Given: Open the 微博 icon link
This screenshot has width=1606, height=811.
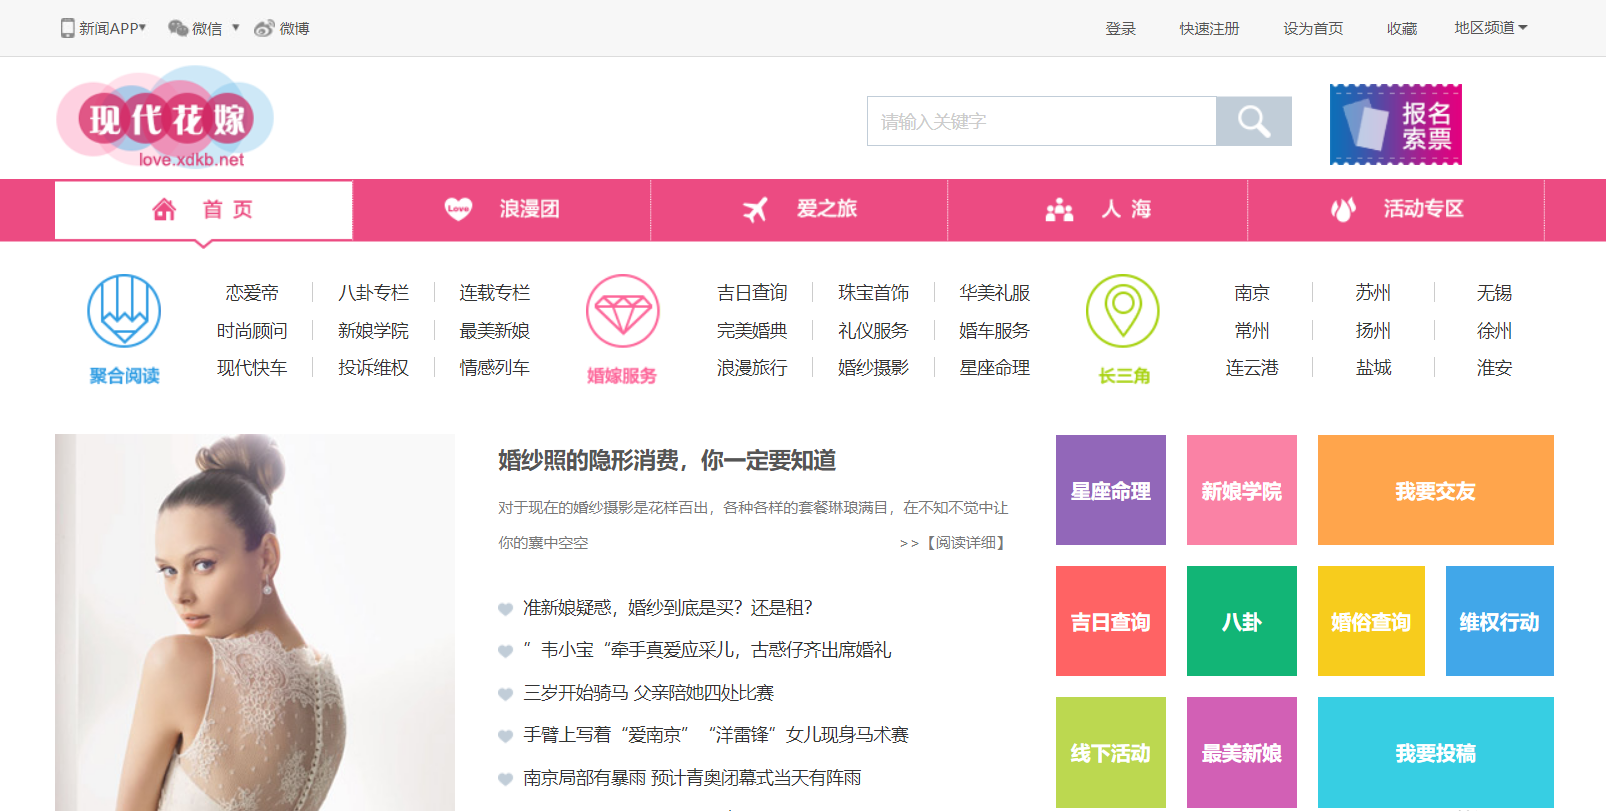Looking at the screenshot, I should point(264,29).
